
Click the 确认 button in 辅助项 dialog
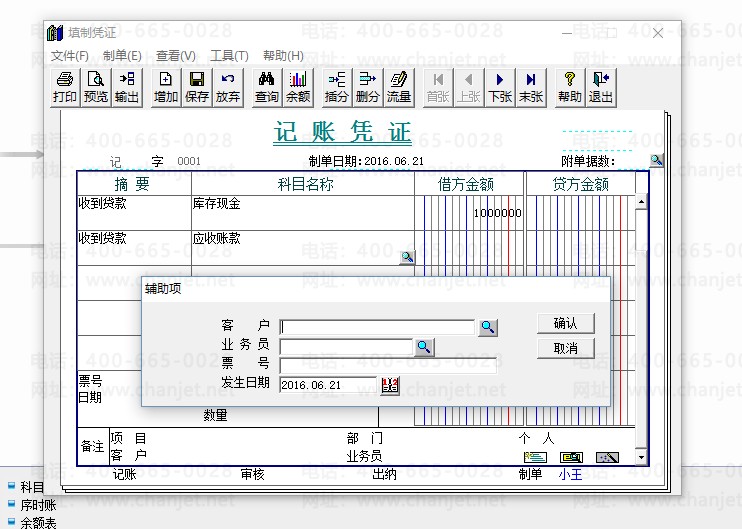(x=565, y=323)
